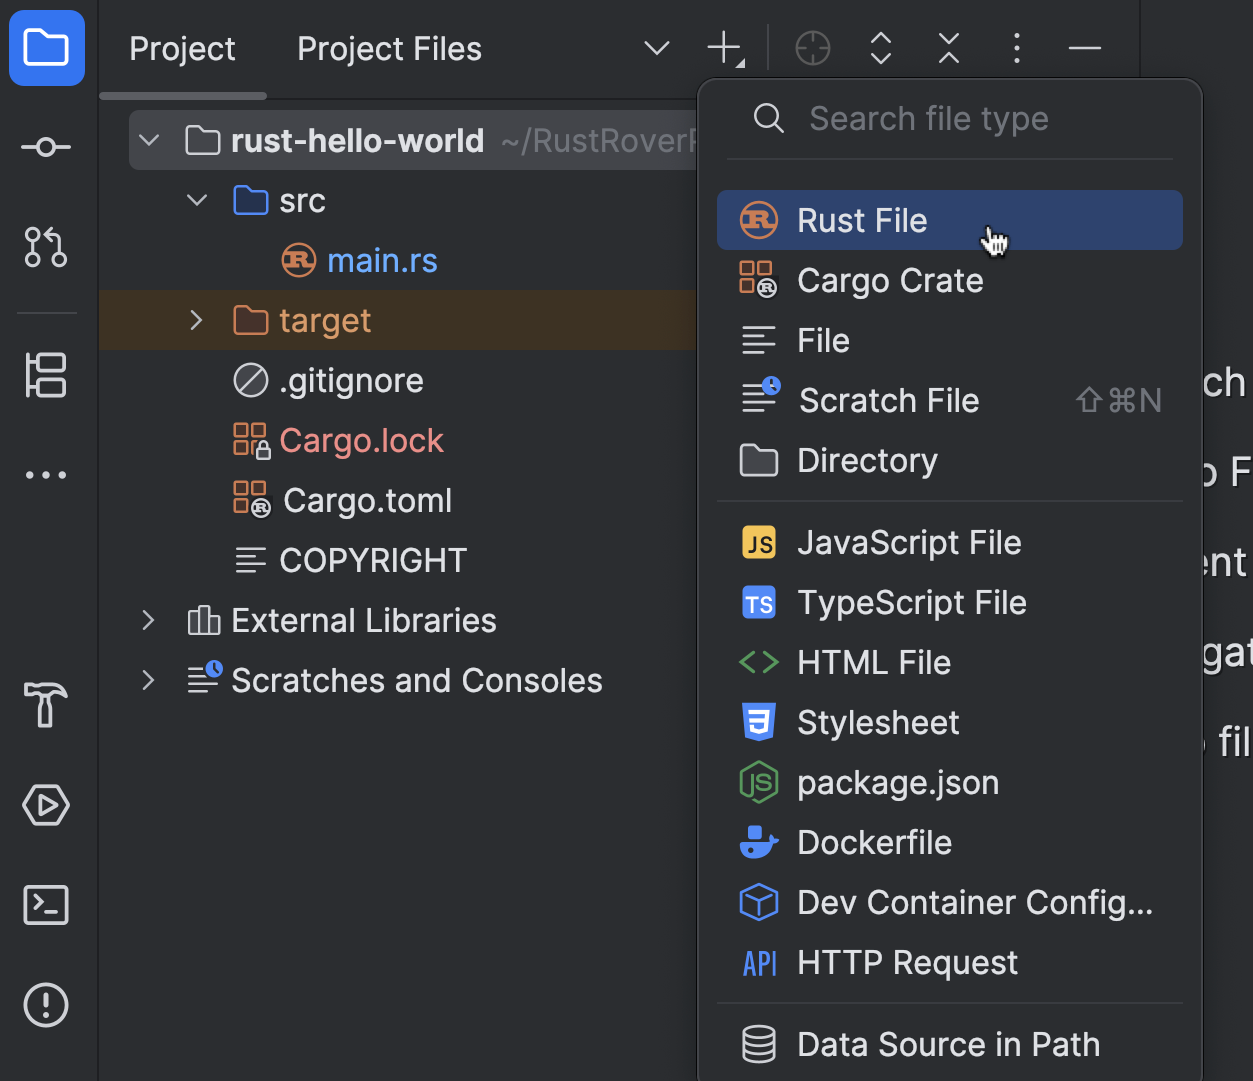Viewport: 1253px width, 1081px height.
Task: Switch to the Project tab
Action: (182, 49)
